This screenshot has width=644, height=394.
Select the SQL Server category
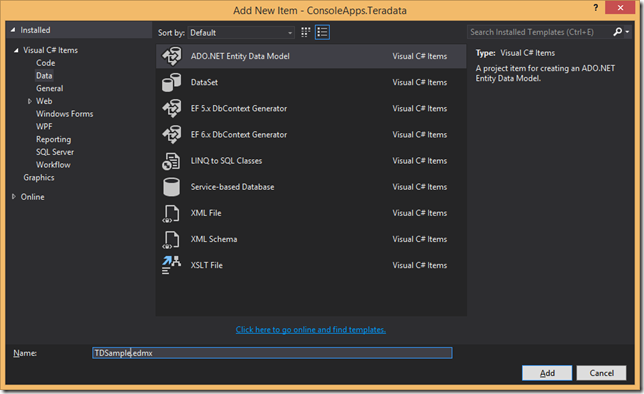coord(55,152)
